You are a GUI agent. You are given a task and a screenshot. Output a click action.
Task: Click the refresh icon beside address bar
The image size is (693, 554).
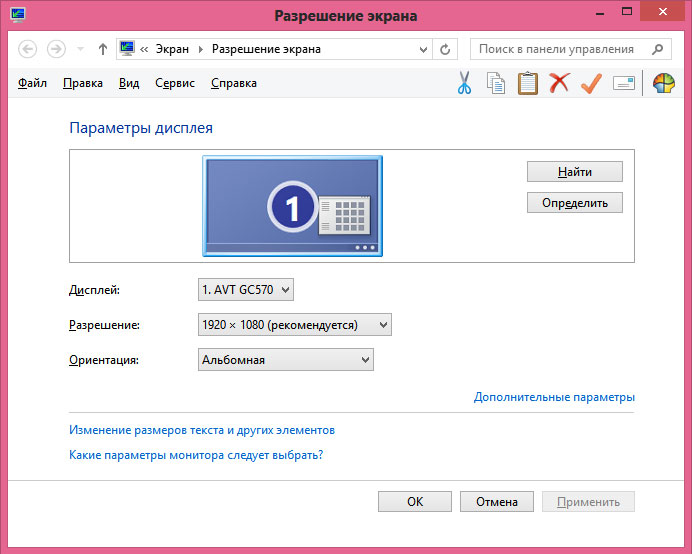445,49
